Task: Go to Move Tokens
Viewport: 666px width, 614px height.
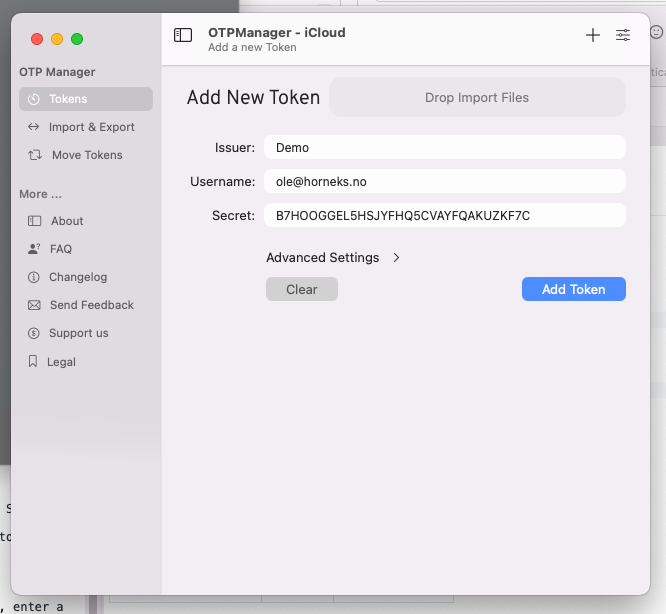Action: tap(86, 155)
